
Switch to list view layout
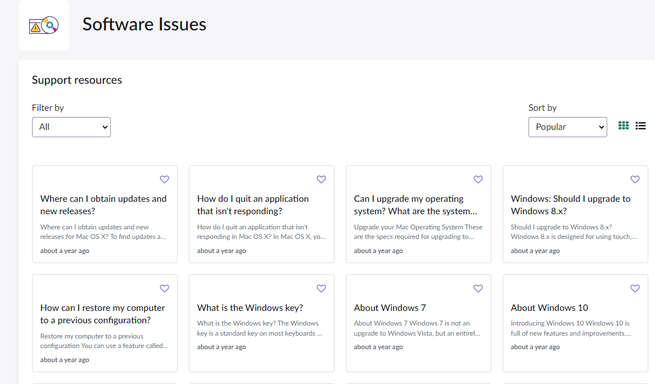641,126
